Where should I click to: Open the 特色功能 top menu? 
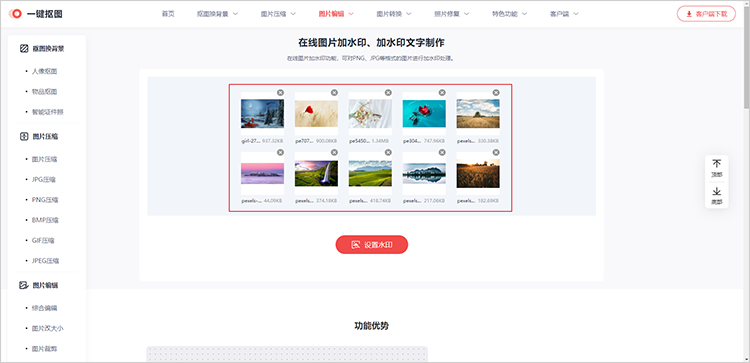pos(510,14)
